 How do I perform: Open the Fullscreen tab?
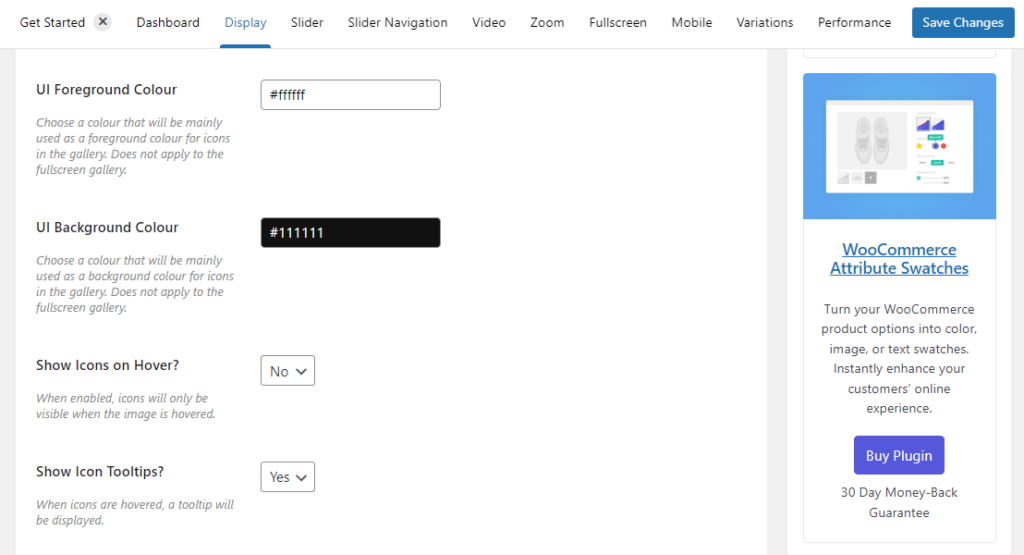[x=618, y=22]
